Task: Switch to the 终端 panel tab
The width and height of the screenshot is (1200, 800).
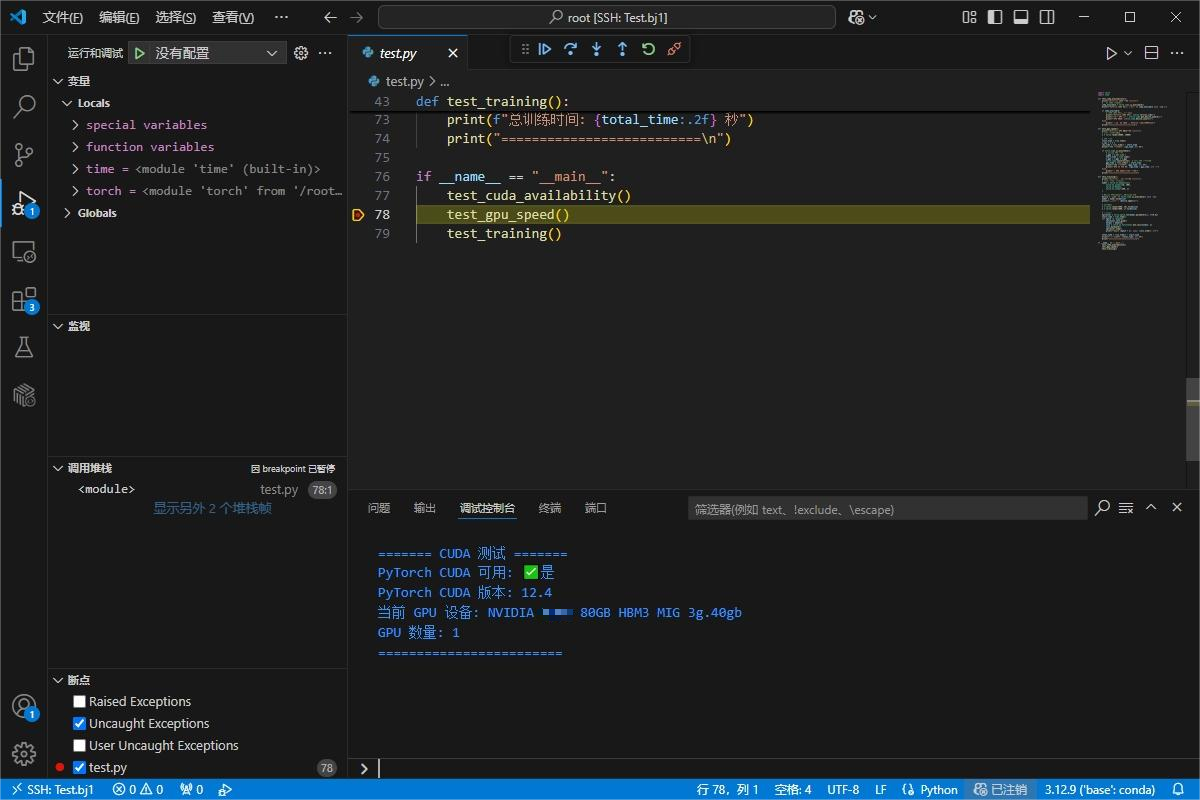Action: [x=549, y=507]
